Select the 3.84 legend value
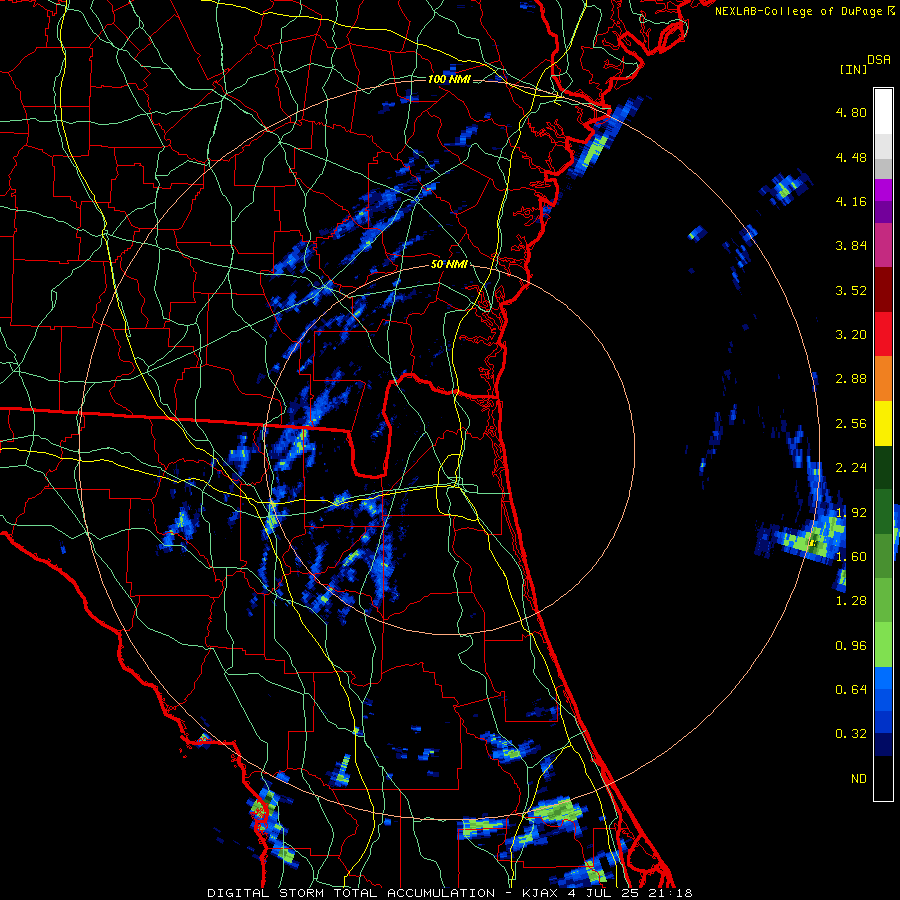 [851, 246]
